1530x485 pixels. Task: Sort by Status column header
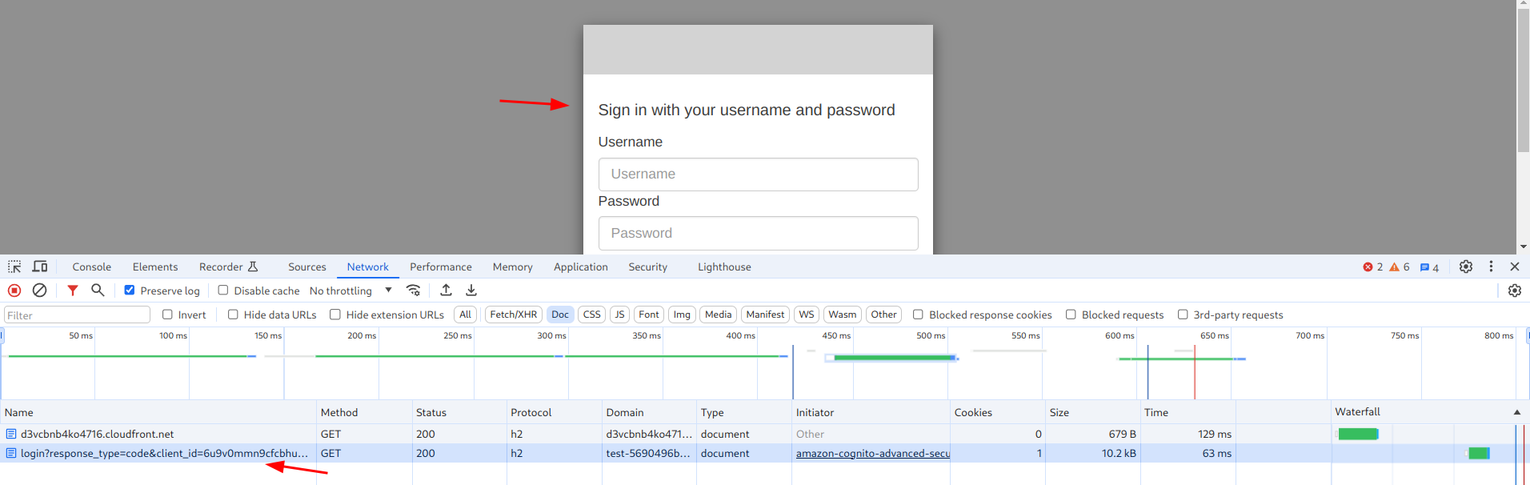click(x=458, y=412)
